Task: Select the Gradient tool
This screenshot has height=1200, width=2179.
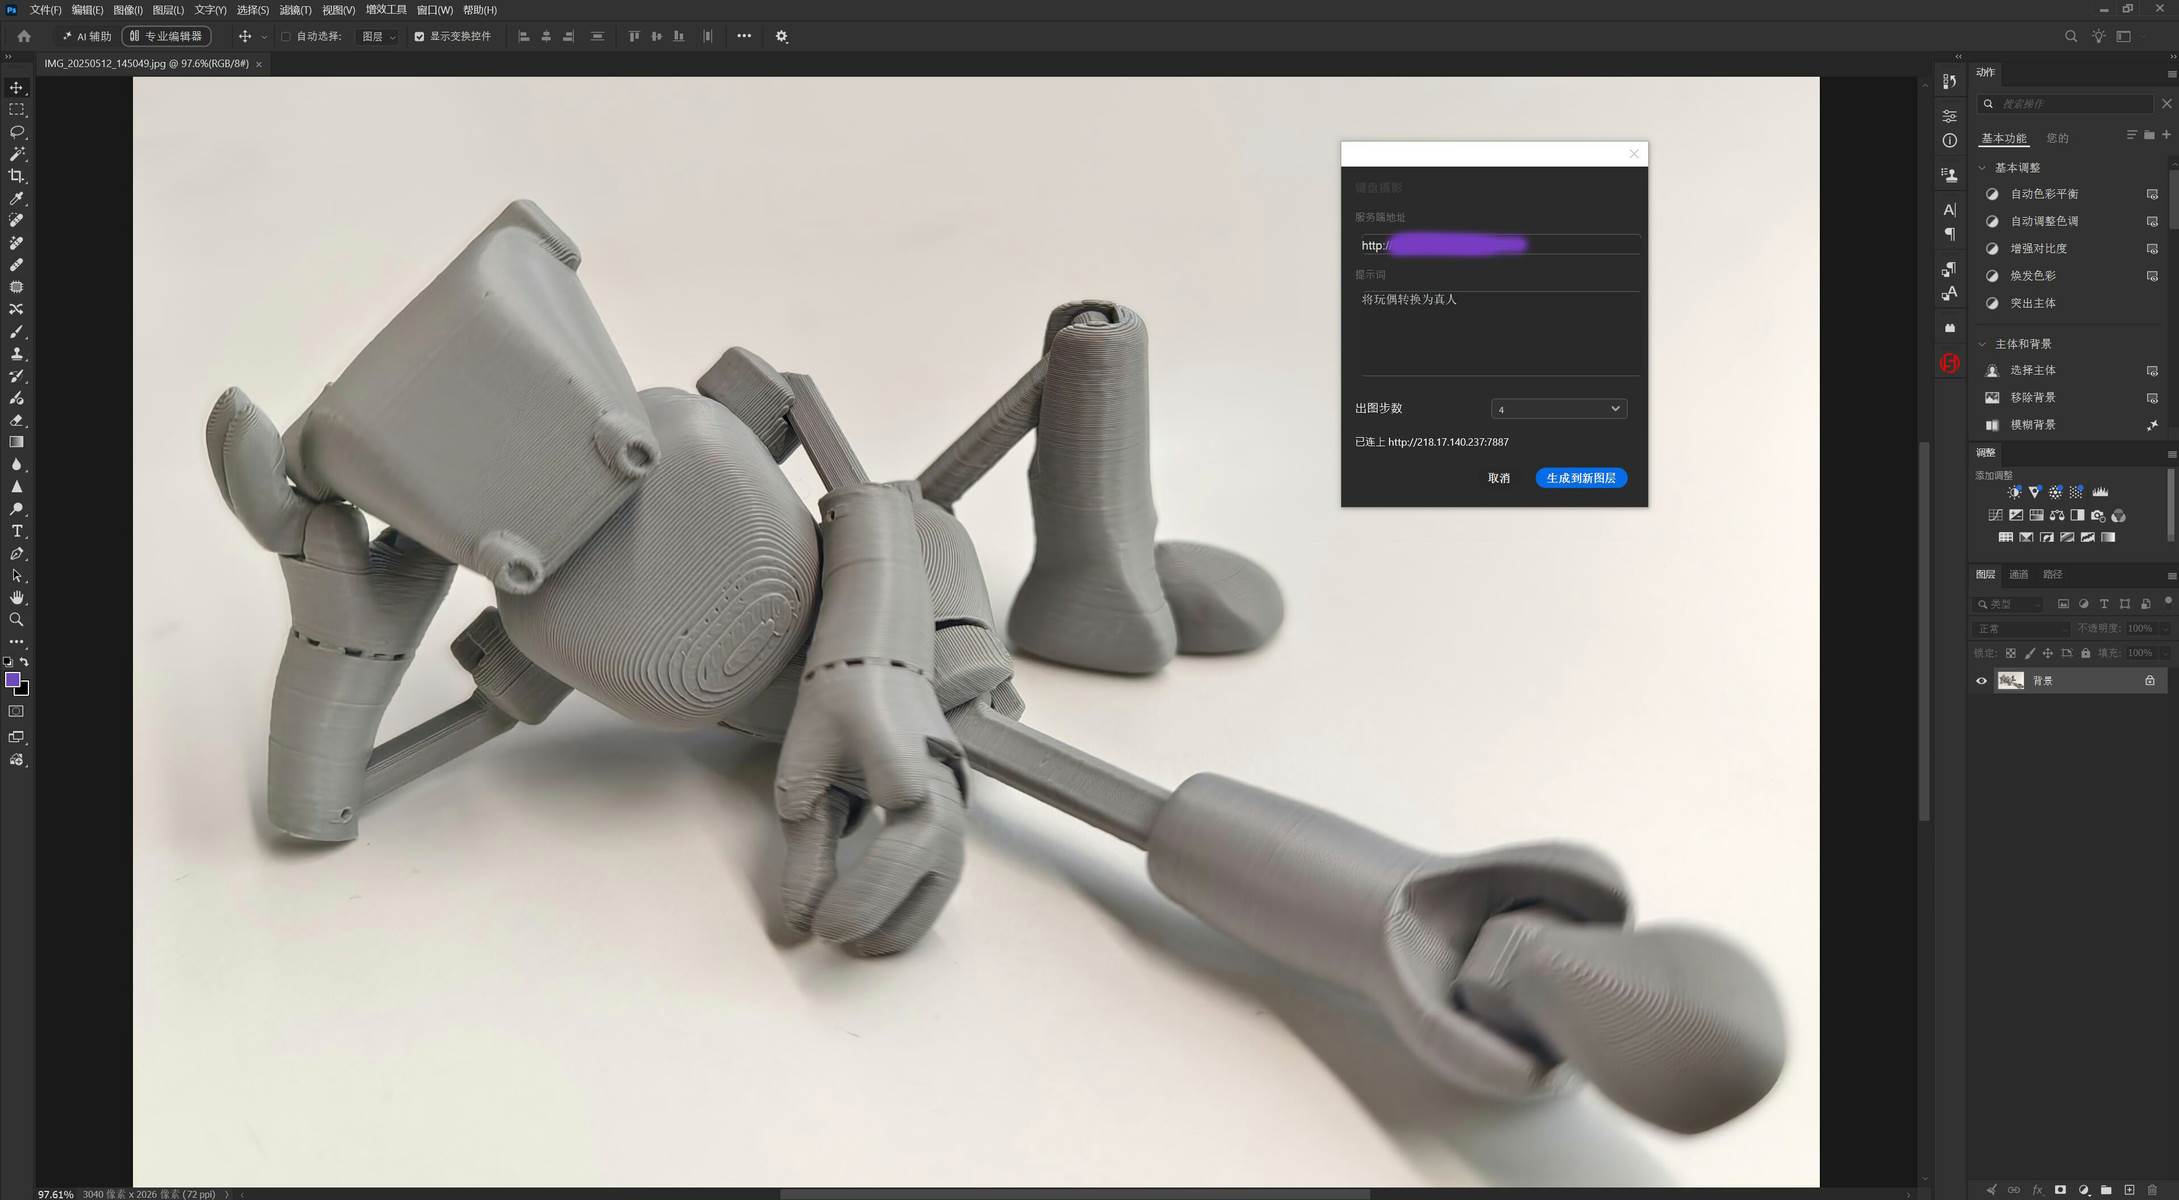Action: point(17,442)
